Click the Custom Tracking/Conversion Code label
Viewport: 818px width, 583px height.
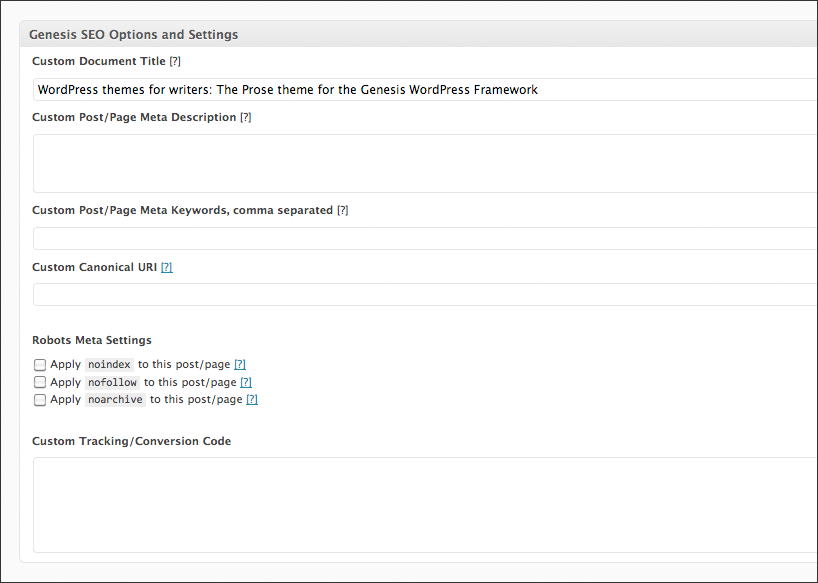(131, 441)
